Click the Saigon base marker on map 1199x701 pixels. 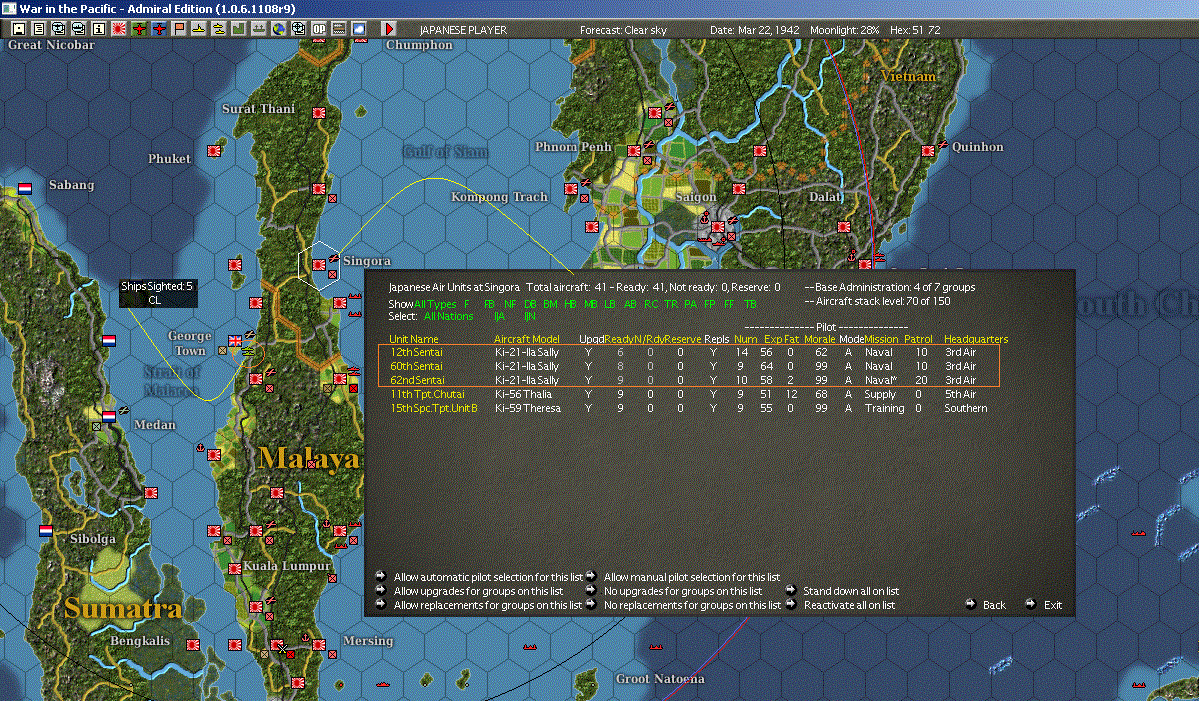(x=717, y=226)
